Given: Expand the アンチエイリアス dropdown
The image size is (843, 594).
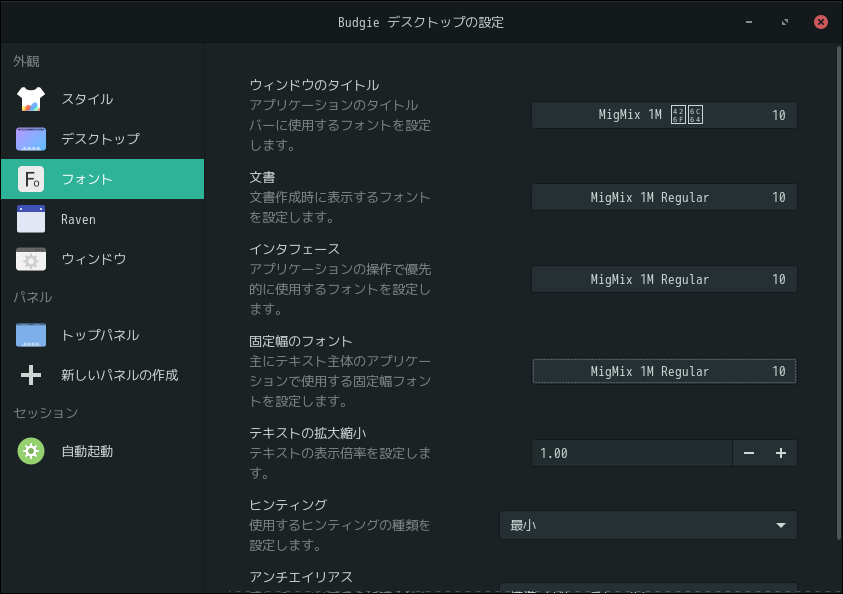Looking at the screenshot, I should [x=648, y=588].
